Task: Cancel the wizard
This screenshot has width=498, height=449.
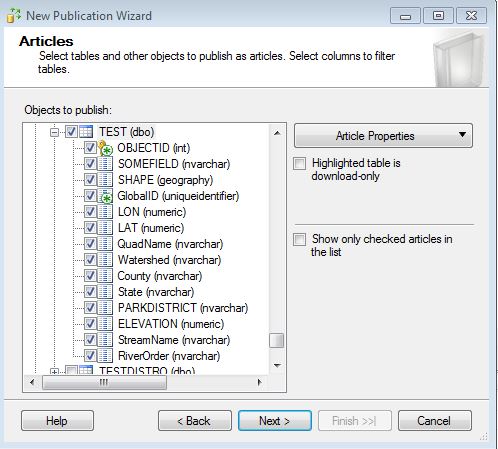Action: tap(435, 421)
